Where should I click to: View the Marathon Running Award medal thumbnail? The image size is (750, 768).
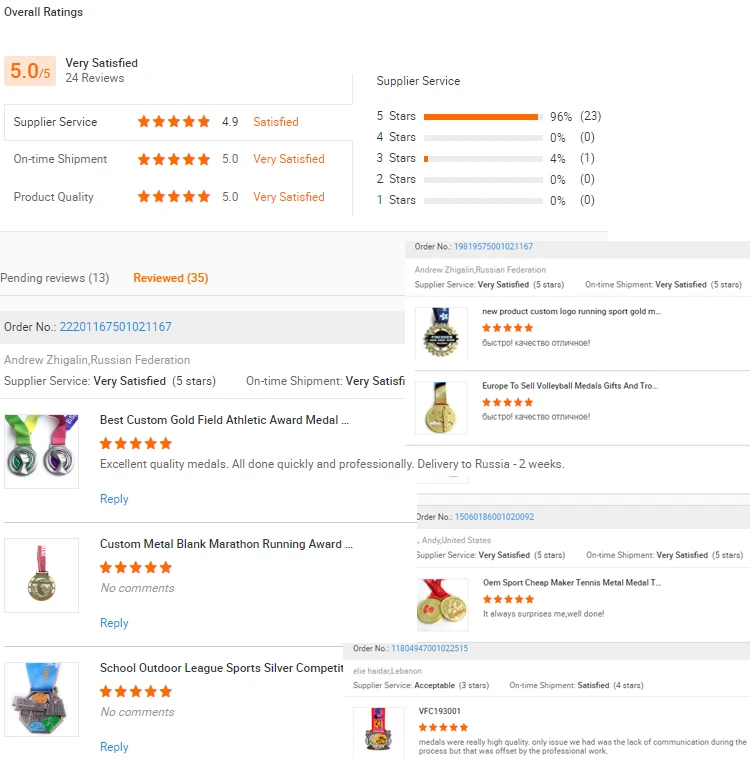click(x=42, y=575)
